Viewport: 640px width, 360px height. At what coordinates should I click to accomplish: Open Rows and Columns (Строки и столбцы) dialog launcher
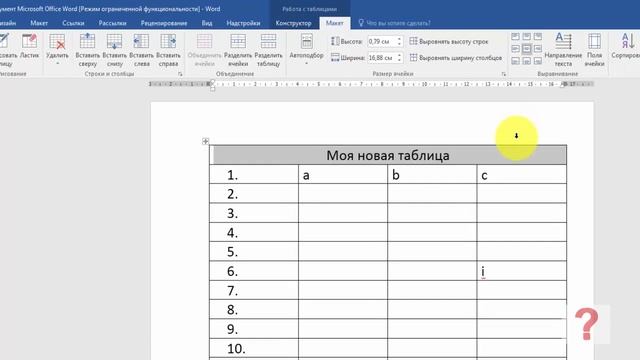[x=180, y=74]
